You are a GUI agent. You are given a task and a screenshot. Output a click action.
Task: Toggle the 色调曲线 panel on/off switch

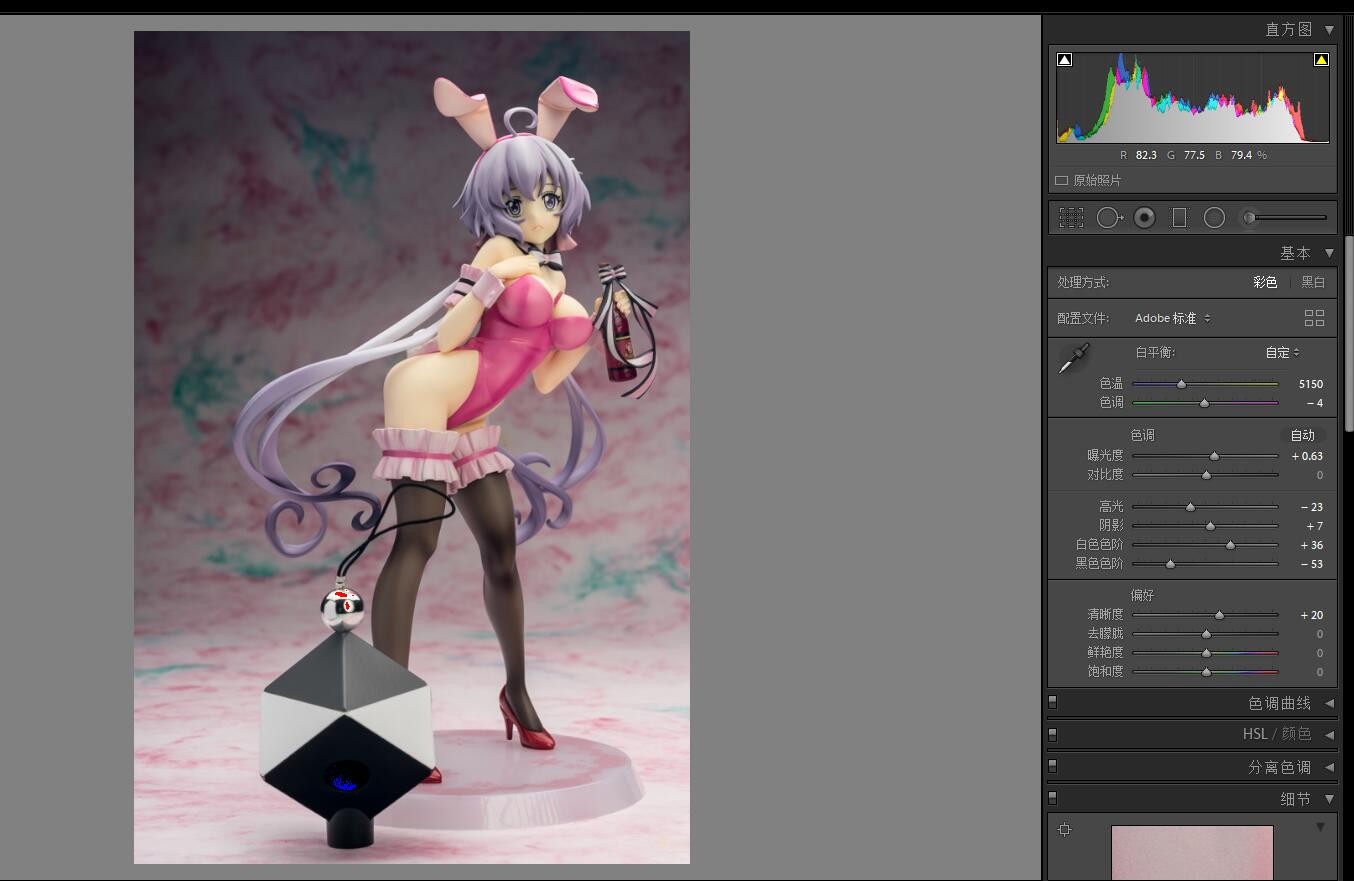1052,703
